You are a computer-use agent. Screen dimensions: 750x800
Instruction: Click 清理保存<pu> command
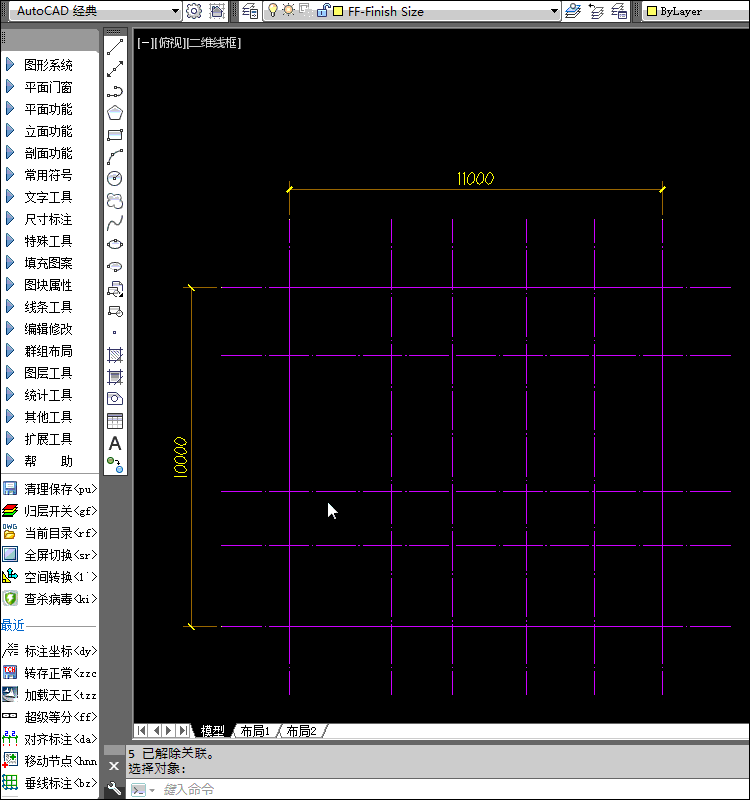pyautogui.click(x=49, y=489)
